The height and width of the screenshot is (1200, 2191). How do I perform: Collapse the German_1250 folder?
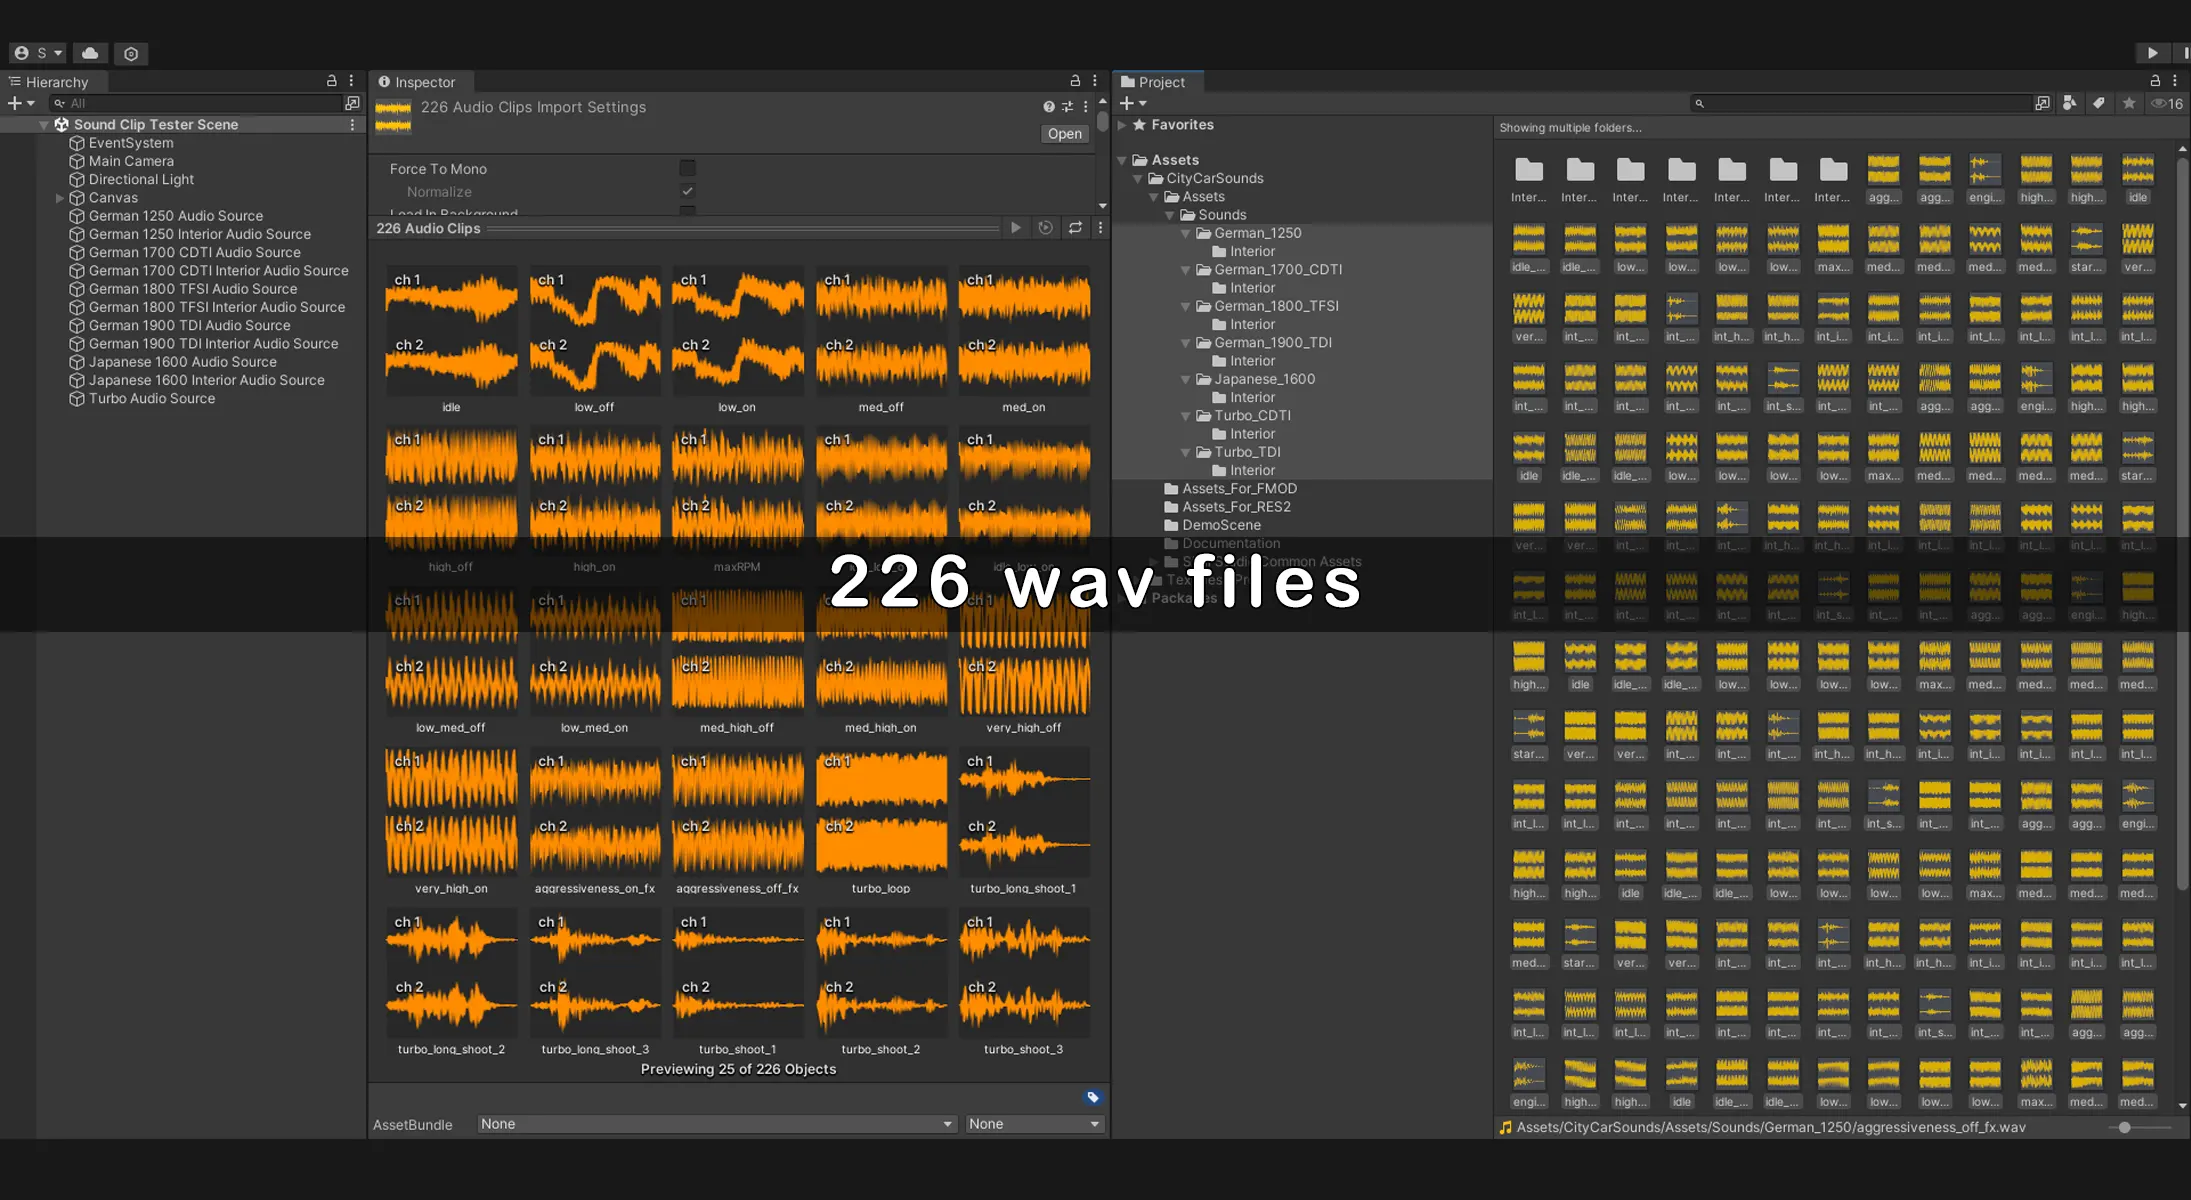tap(1186, 233)
